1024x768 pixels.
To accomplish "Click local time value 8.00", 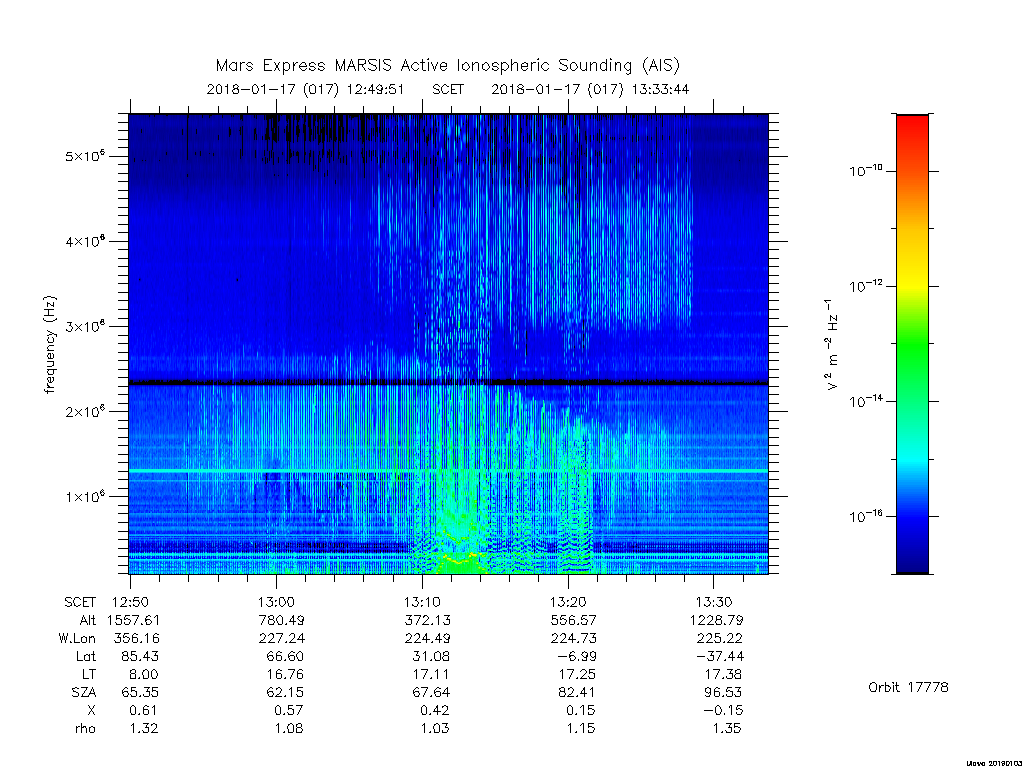I will (144, 674).
